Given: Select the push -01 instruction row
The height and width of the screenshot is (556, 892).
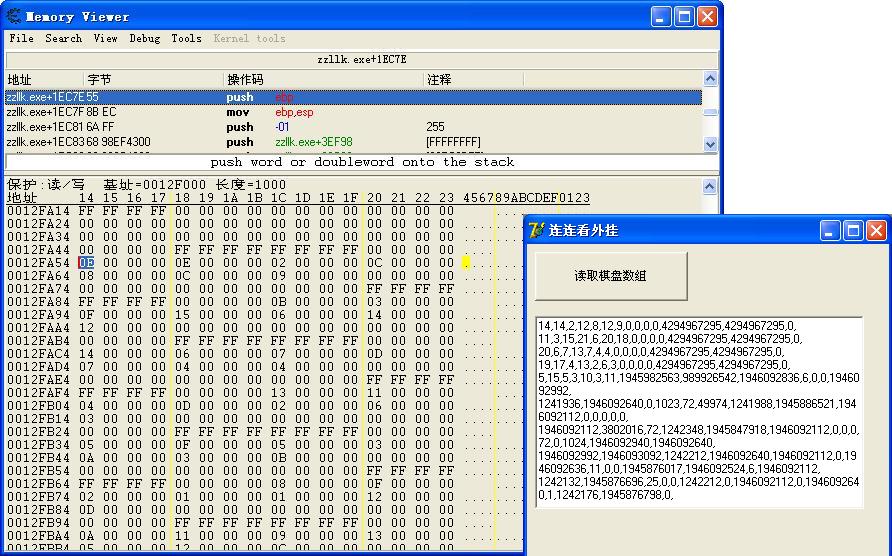Looking at the screenshot, I should 353,127.
